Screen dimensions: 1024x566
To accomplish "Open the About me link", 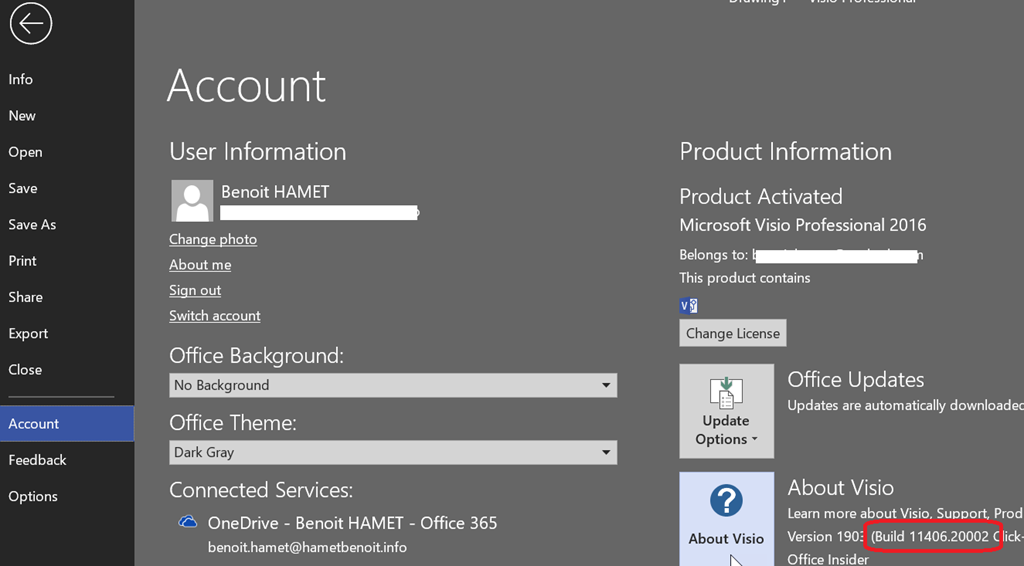I will click(x=200, y=265).
